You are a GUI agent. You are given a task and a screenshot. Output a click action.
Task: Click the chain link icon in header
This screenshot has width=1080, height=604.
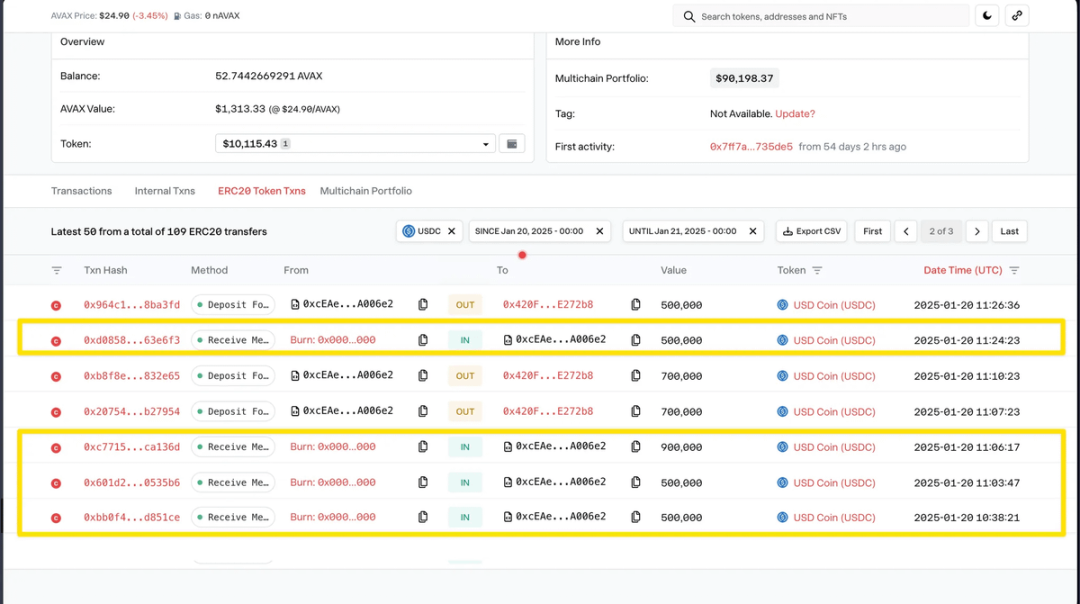click(x=1017, y=16)
